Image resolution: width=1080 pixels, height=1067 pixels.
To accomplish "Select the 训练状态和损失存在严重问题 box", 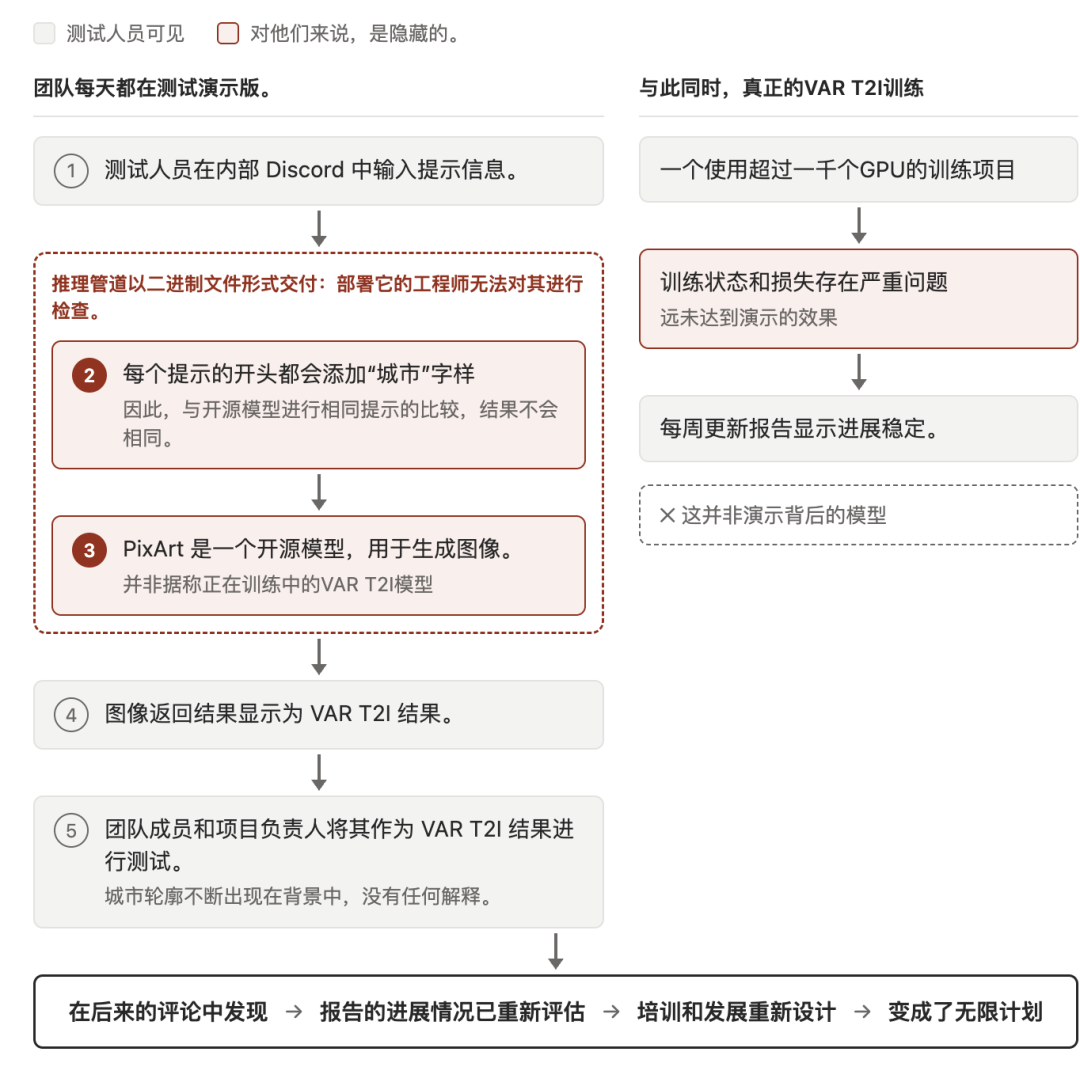I will (858, 299).
